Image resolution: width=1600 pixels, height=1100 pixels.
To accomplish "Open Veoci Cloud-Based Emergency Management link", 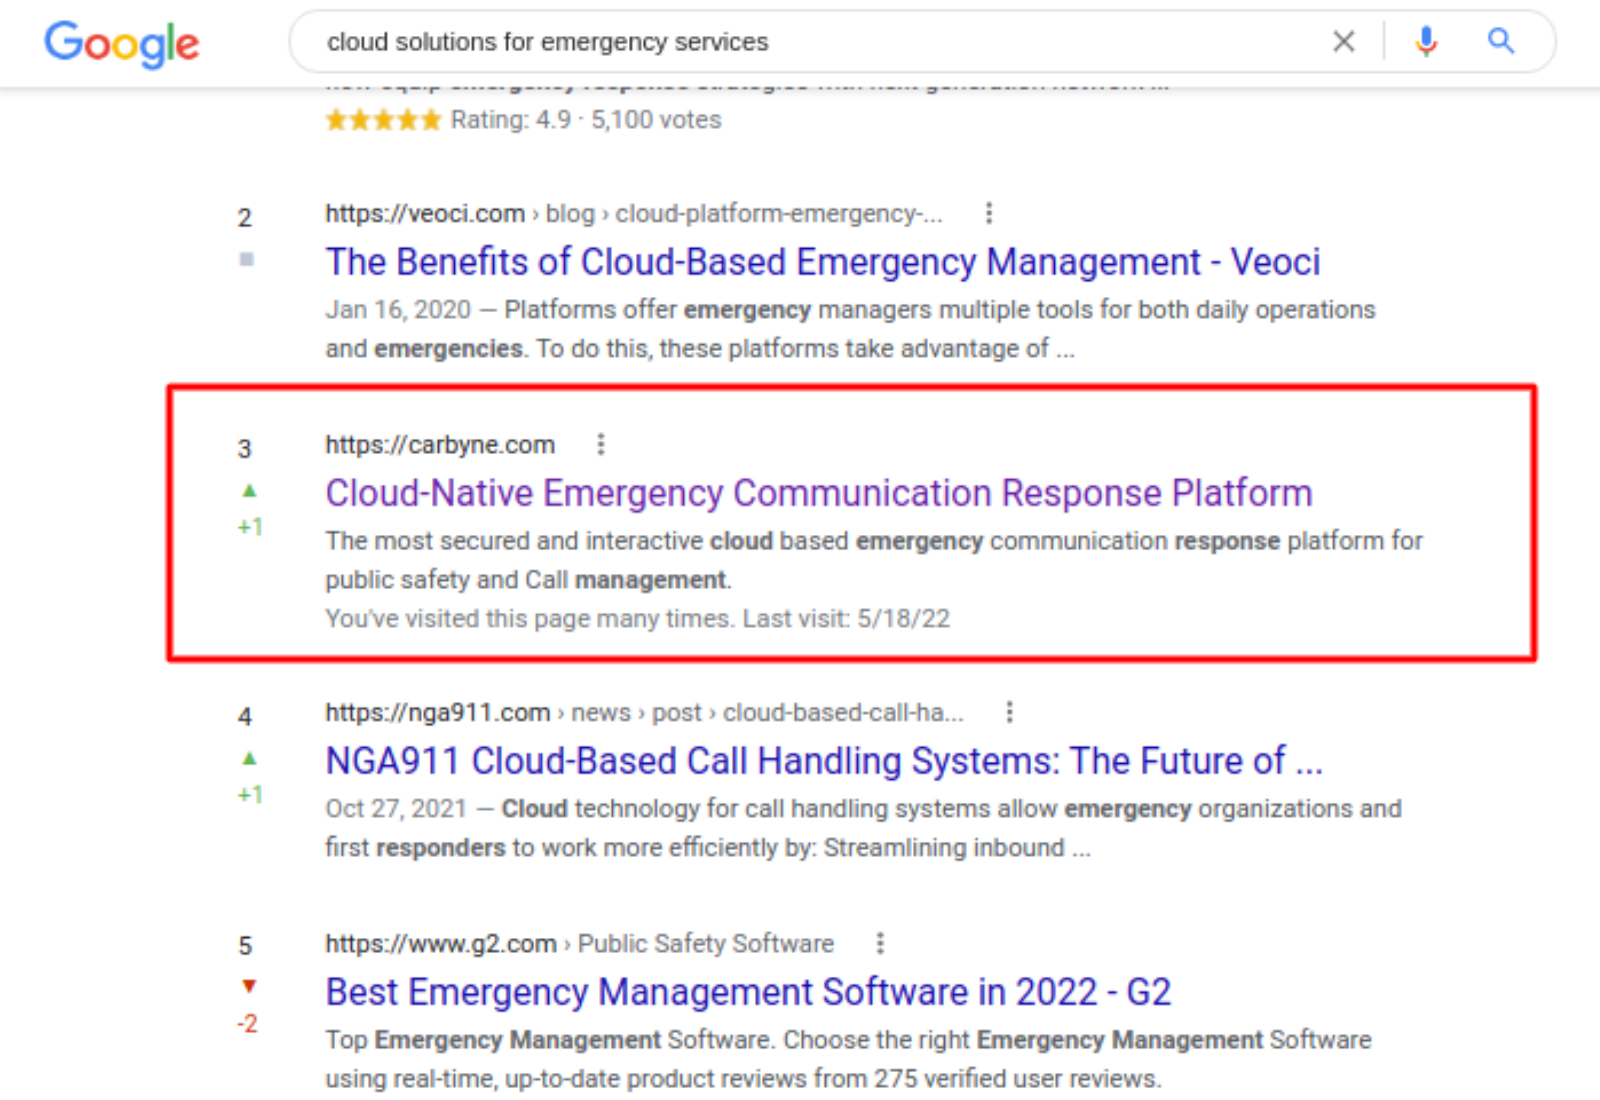I will pos(822,262).
